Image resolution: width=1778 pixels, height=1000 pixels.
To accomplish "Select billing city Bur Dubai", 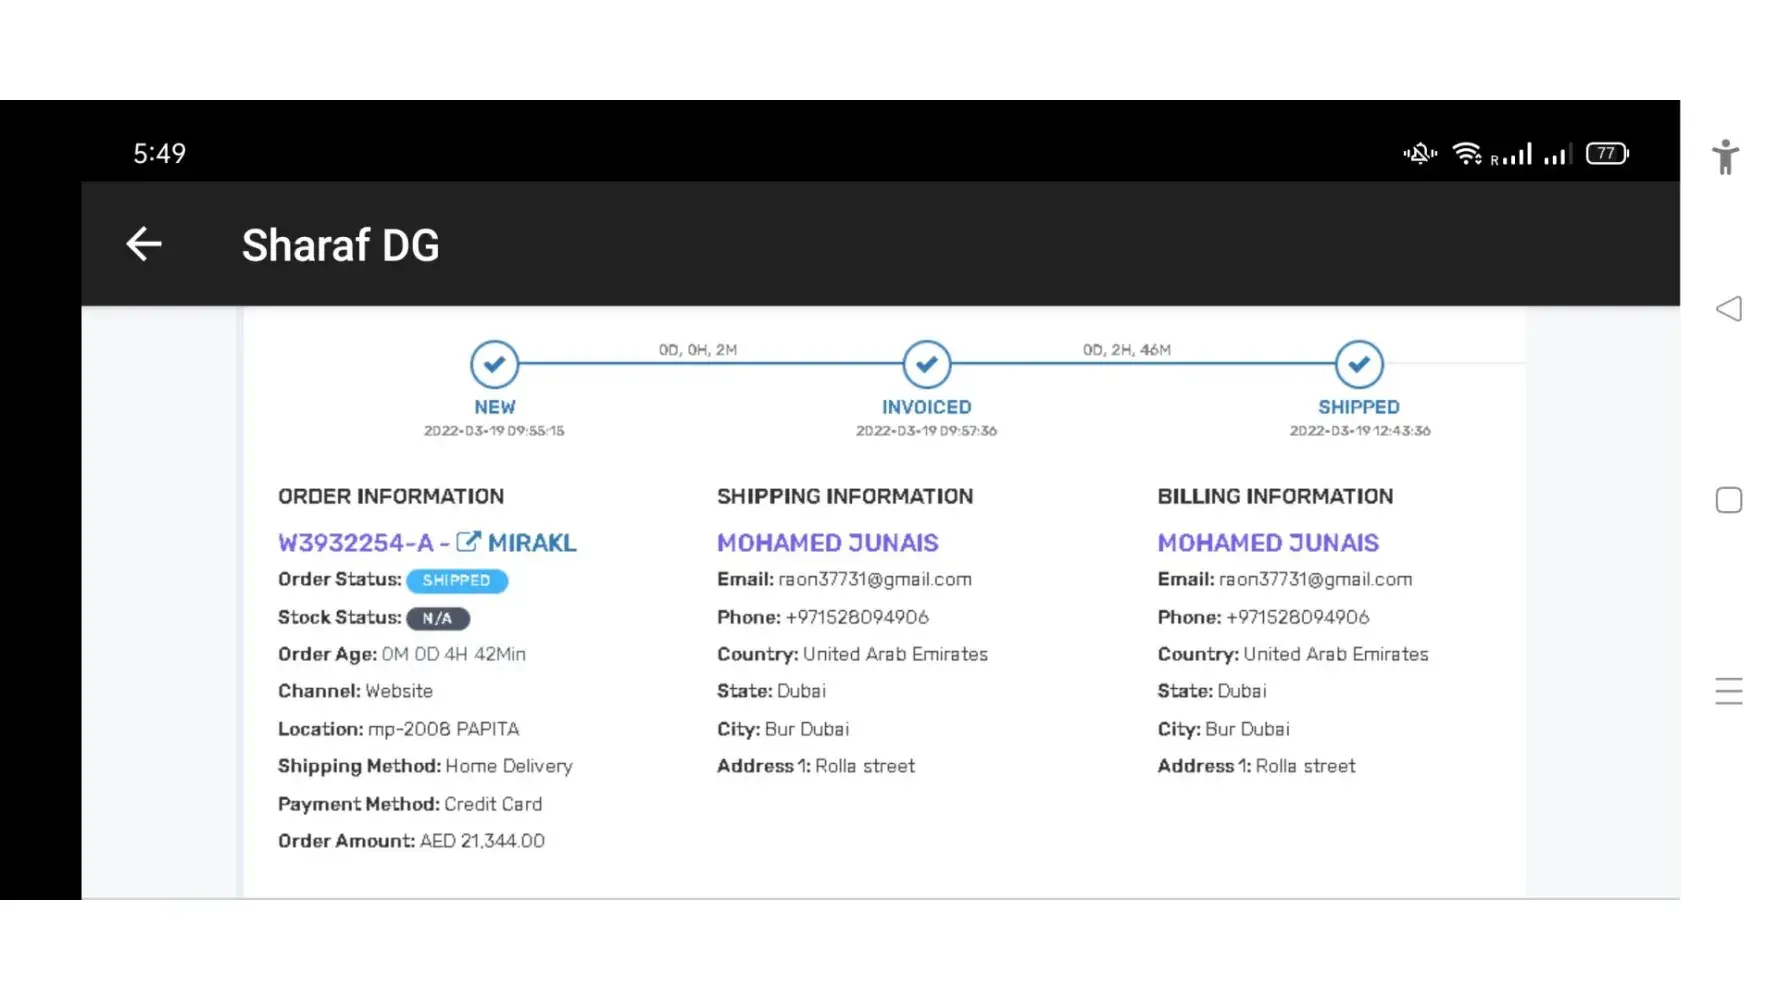I will click(x=1247, y=729).
